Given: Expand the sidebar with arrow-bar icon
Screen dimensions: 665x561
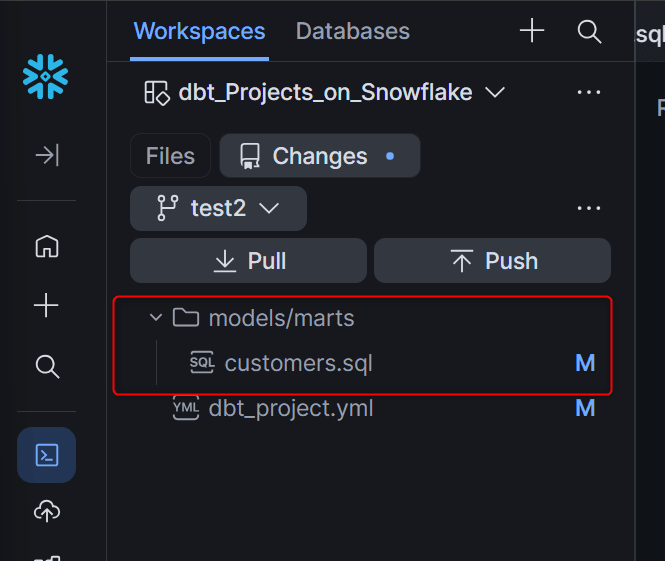Looking at the screenshot, I should (x=47, y=155).
